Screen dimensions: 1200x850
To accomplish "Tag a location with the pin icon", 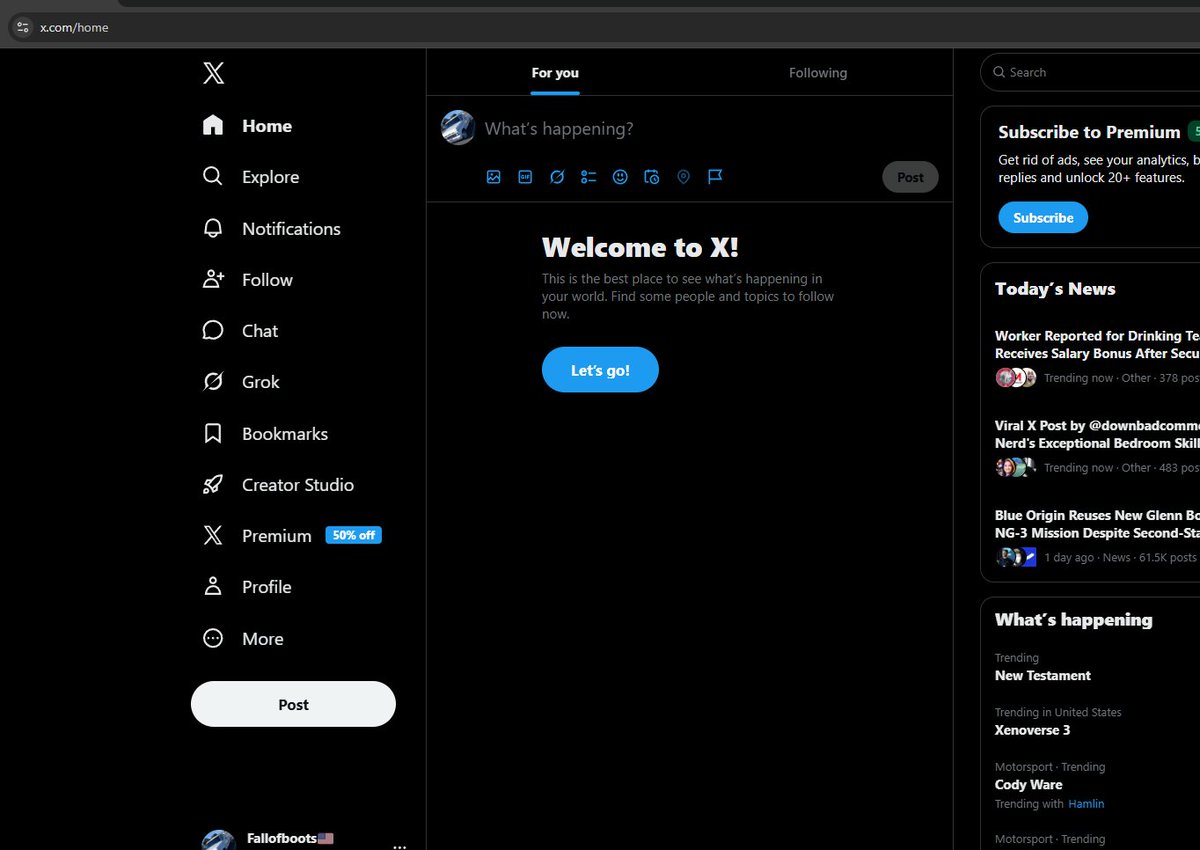I will pos(683,177).
